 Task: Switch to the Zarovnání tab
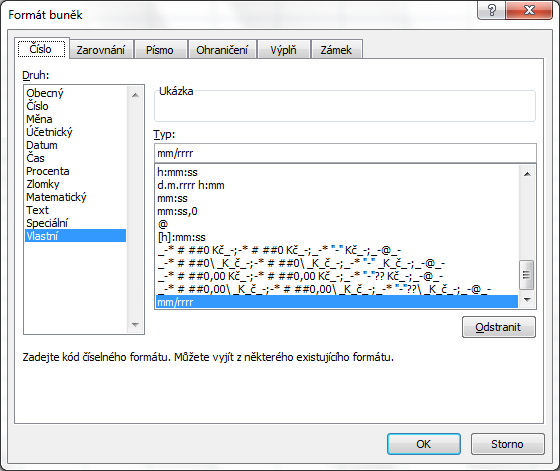coord(101,50)
